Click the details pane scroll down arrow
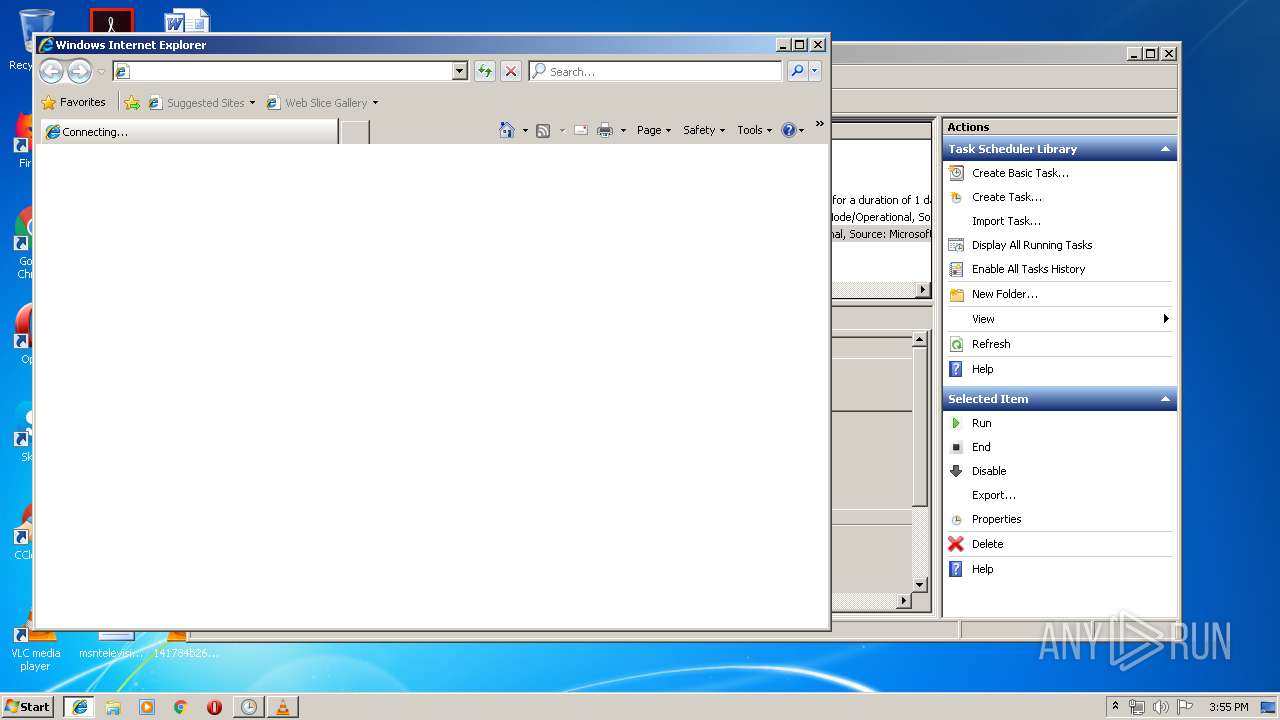The image size is (1280, 720). click(x=920, y=585)
